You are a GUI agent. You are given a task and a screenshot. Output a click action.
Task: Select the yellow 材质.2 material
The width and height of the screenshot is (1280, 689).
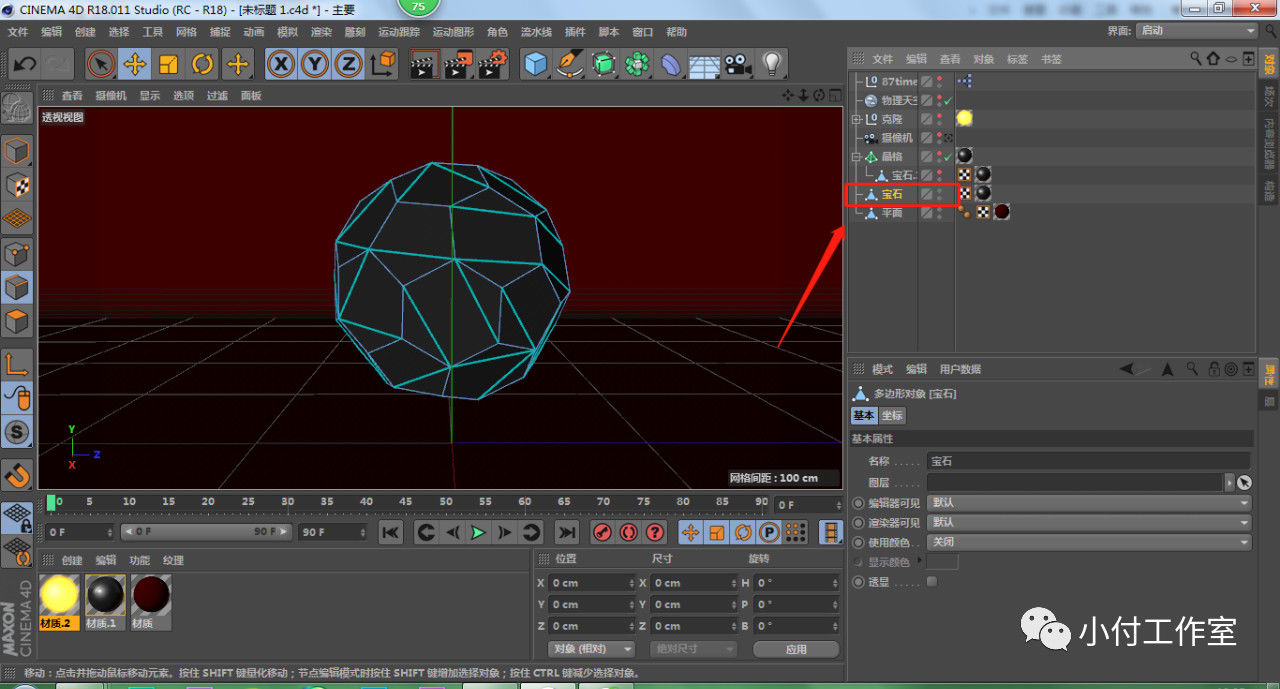[59, 601]
